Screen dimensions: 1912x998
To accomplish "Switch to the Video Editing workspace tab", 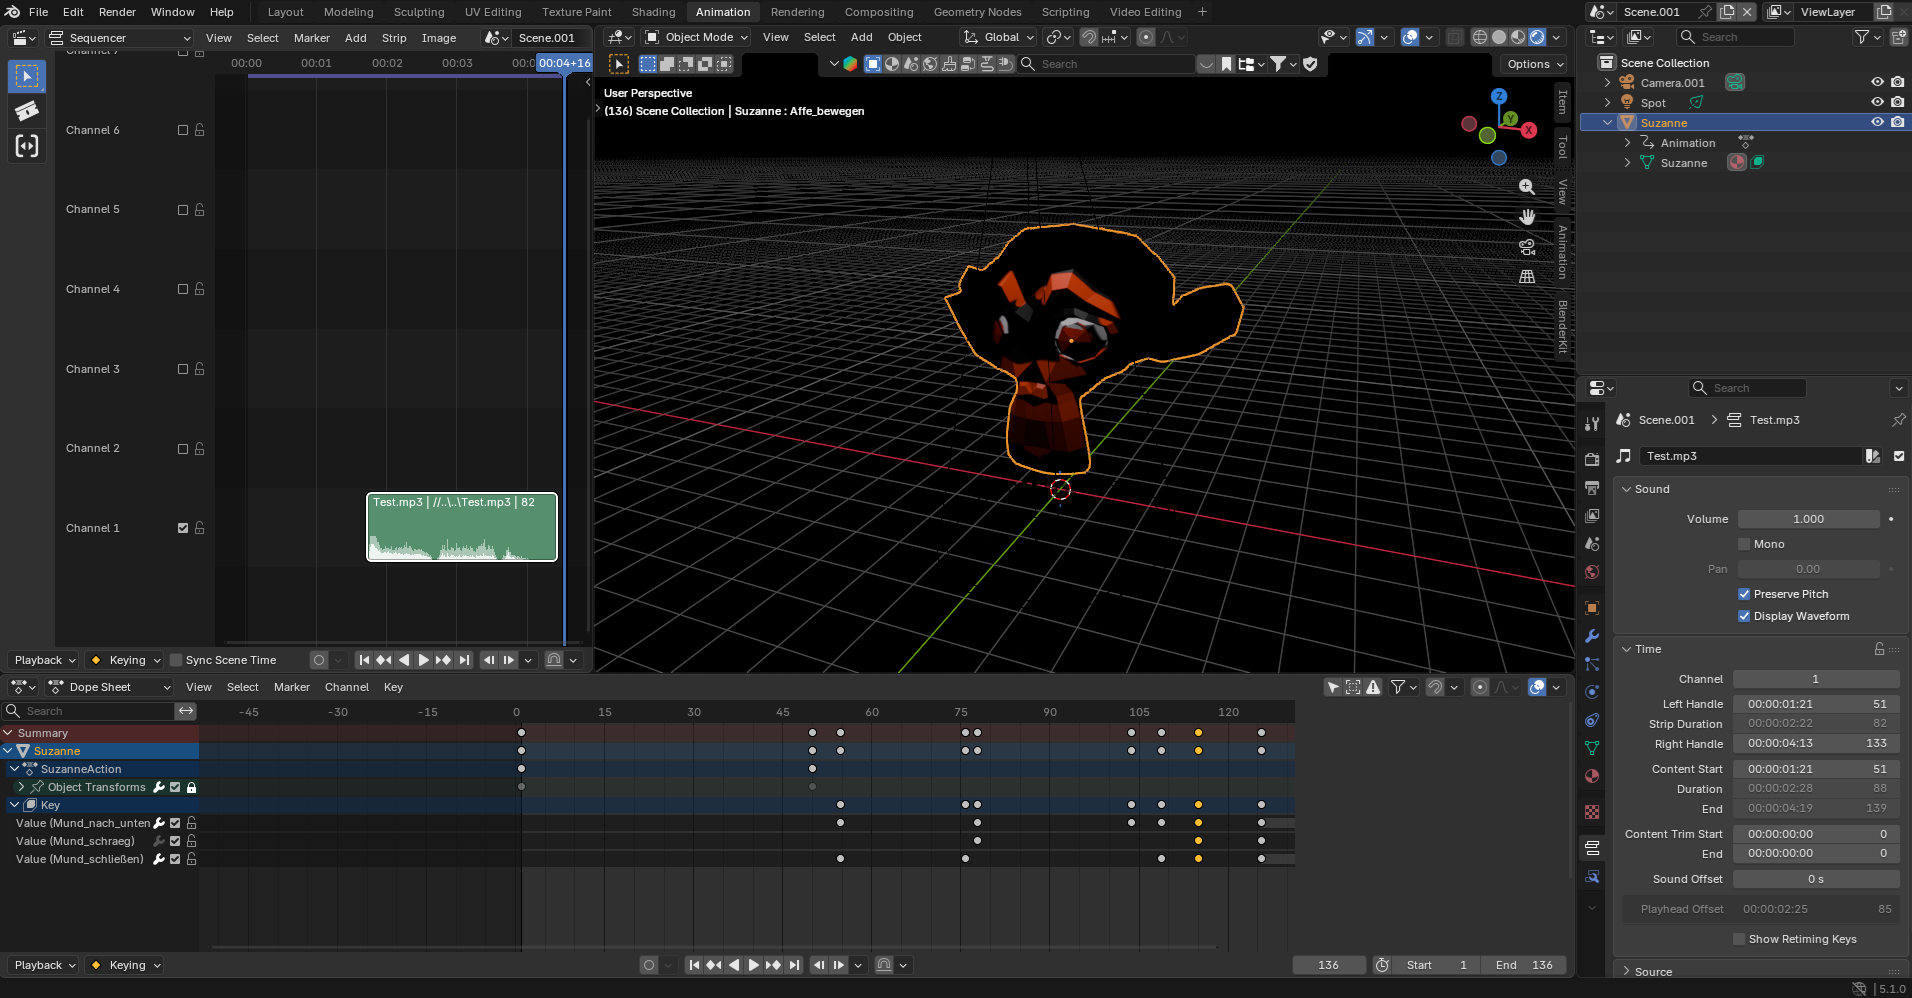I will 1145,12.
